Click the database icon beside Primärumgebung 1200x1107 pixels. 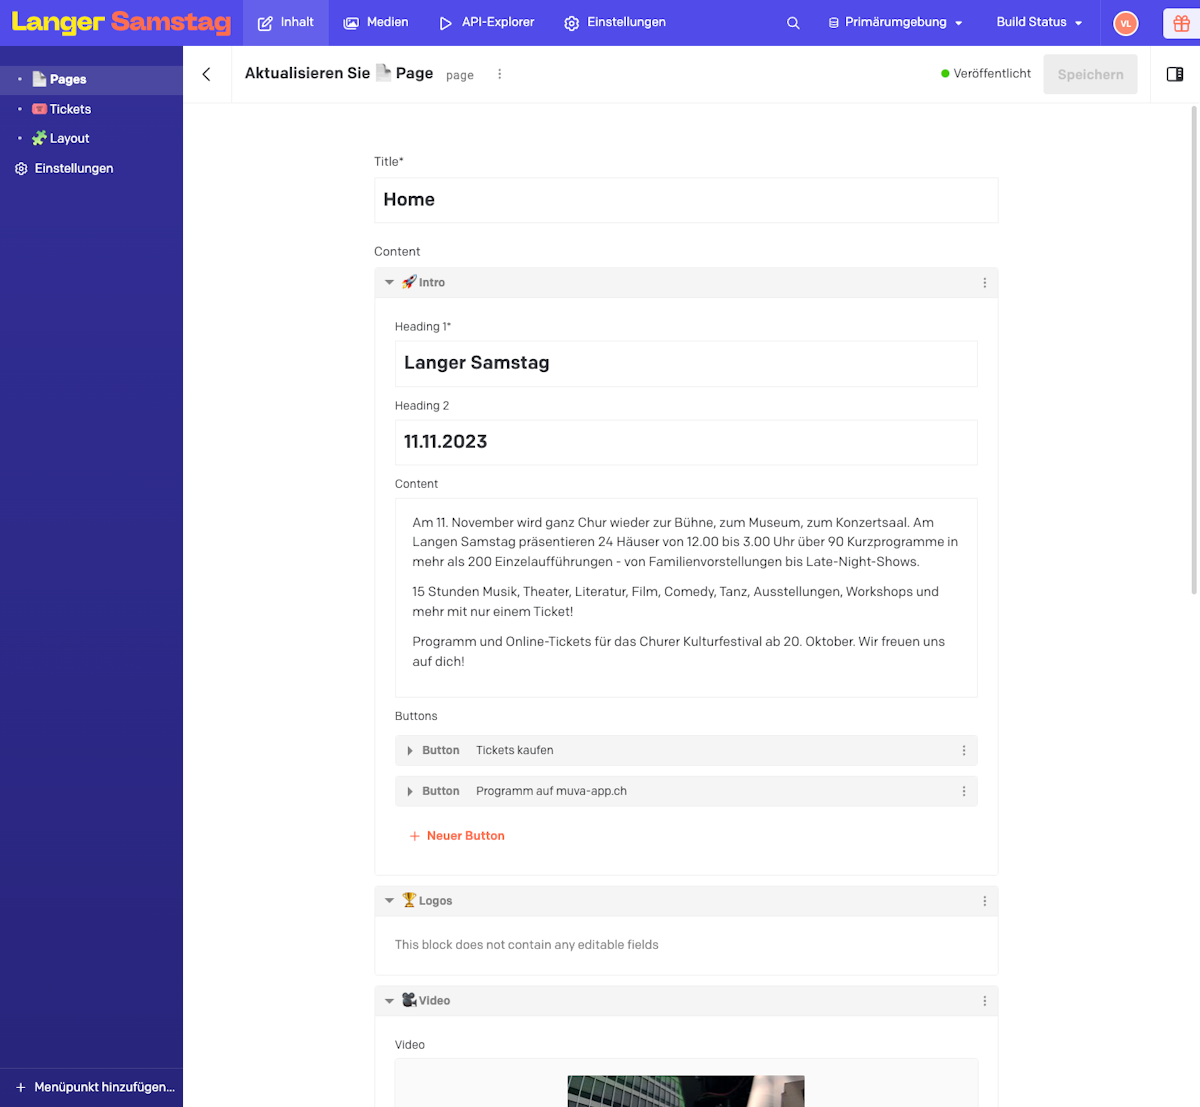(x=833, y=23)
